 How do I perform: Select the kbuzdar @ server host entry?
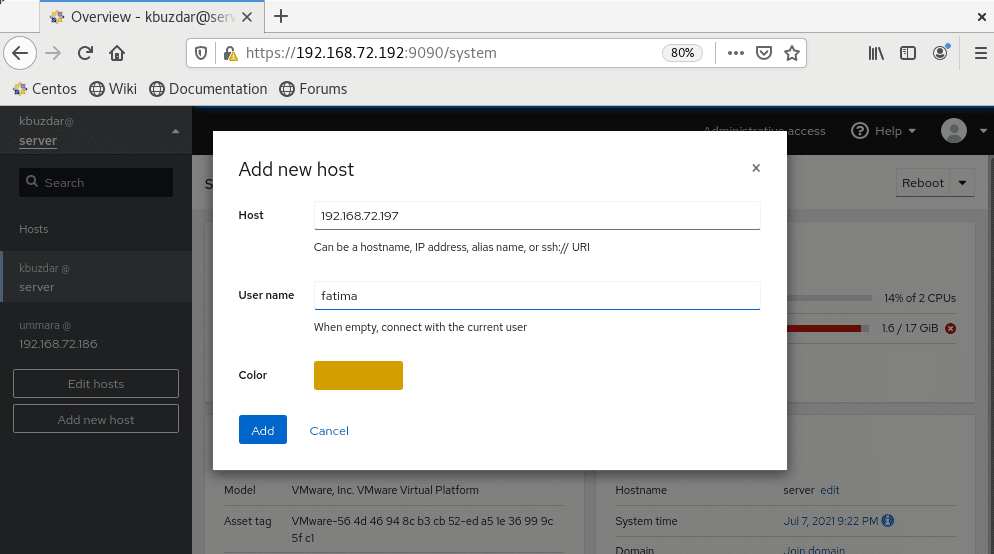(96, 277)
